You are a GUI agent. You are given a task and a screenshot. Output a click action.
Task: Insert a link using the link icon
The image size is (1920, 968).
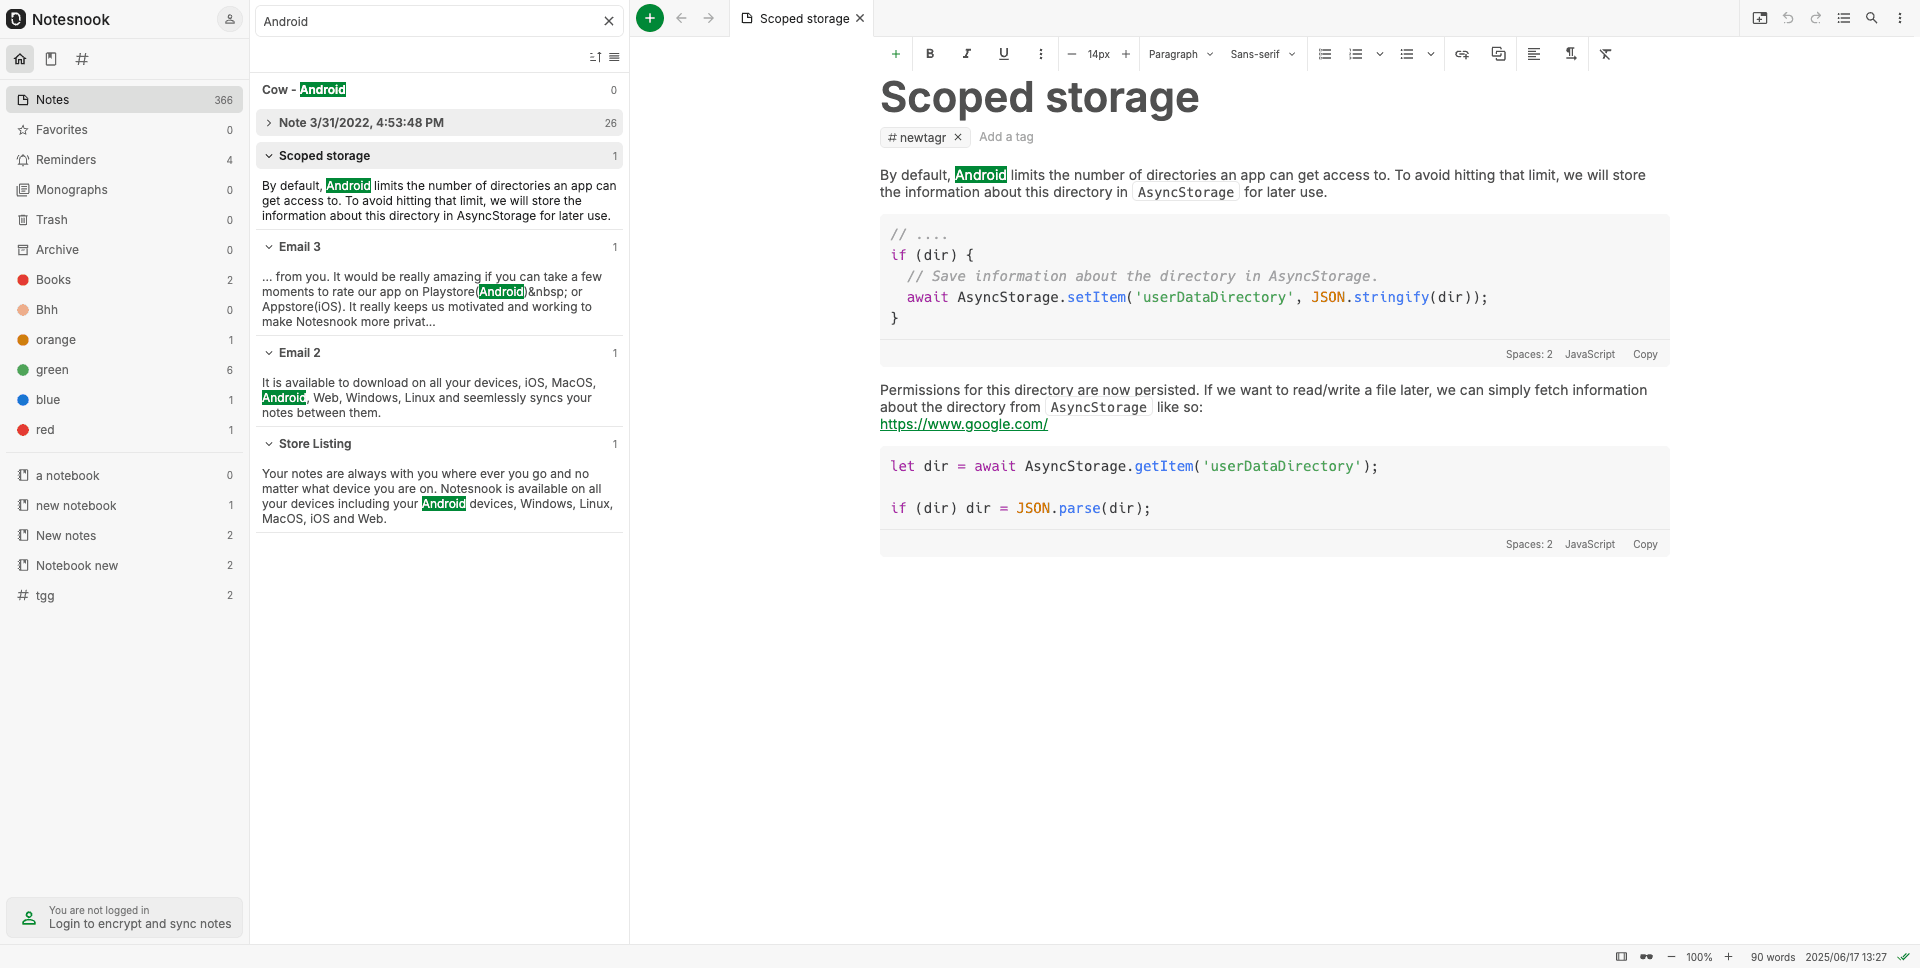click(1462, 54)
